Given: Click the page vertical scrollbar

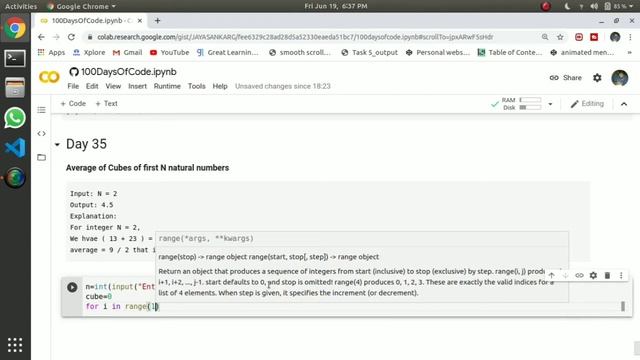Looking at the screenshot, I should click(x=637, y=348).
